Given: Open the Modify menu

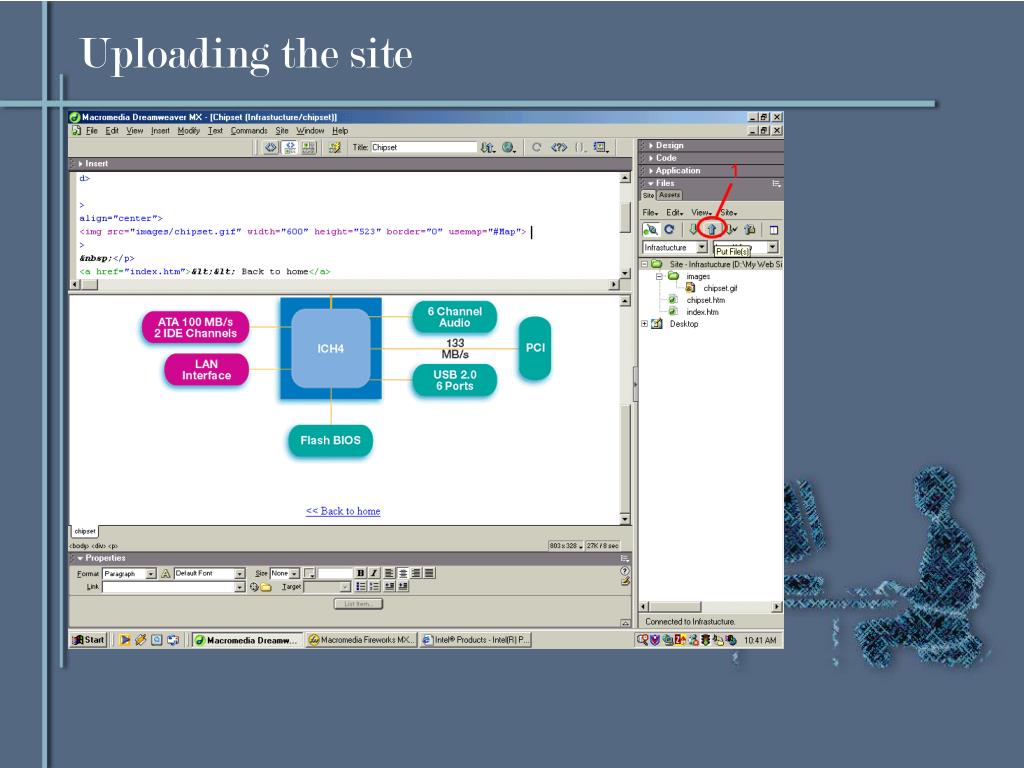Looking at the screenshot, I should coord(189,131).
